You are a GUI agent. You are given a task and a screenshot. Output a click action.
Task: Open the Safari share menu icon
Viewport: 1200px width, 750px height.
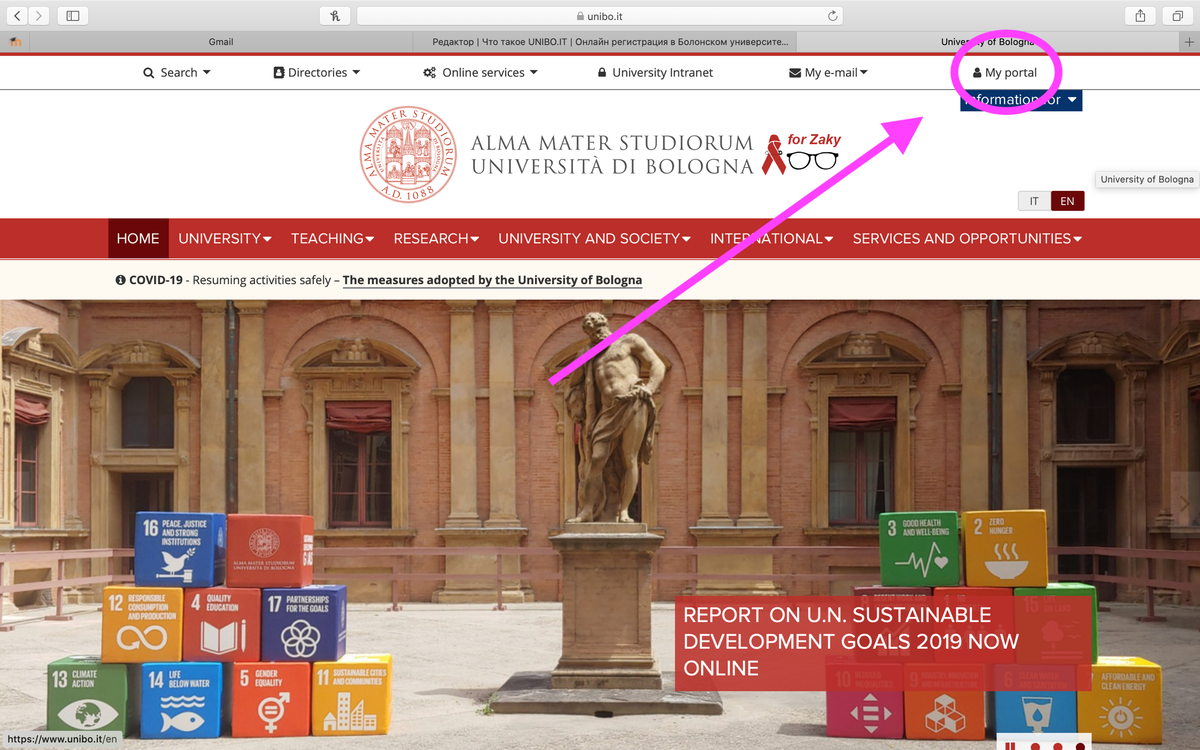pos(1140,15)
